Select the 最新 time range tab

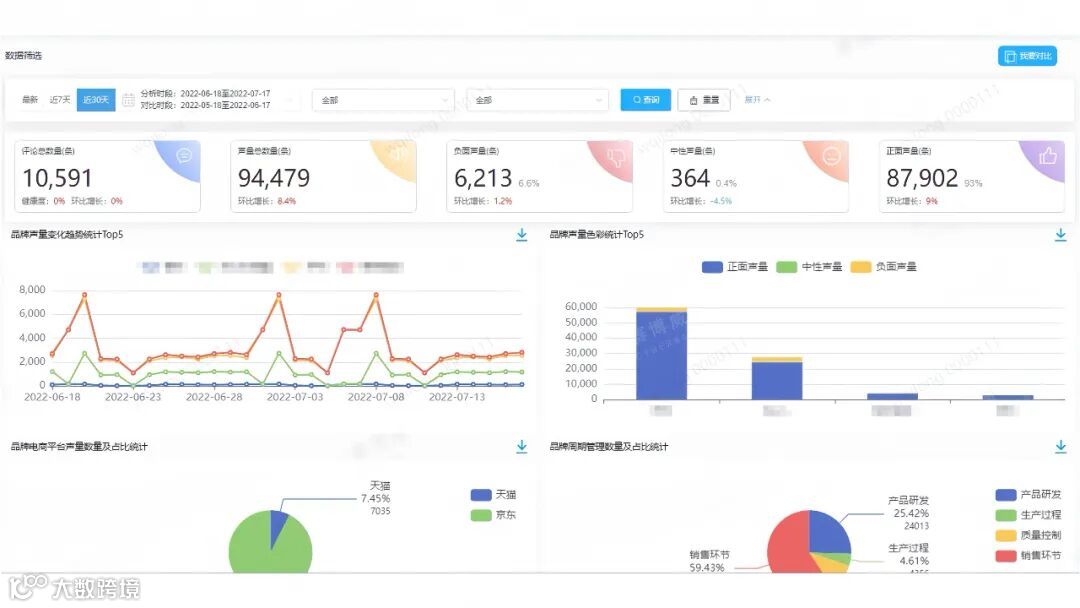click(x=30, y=100)
